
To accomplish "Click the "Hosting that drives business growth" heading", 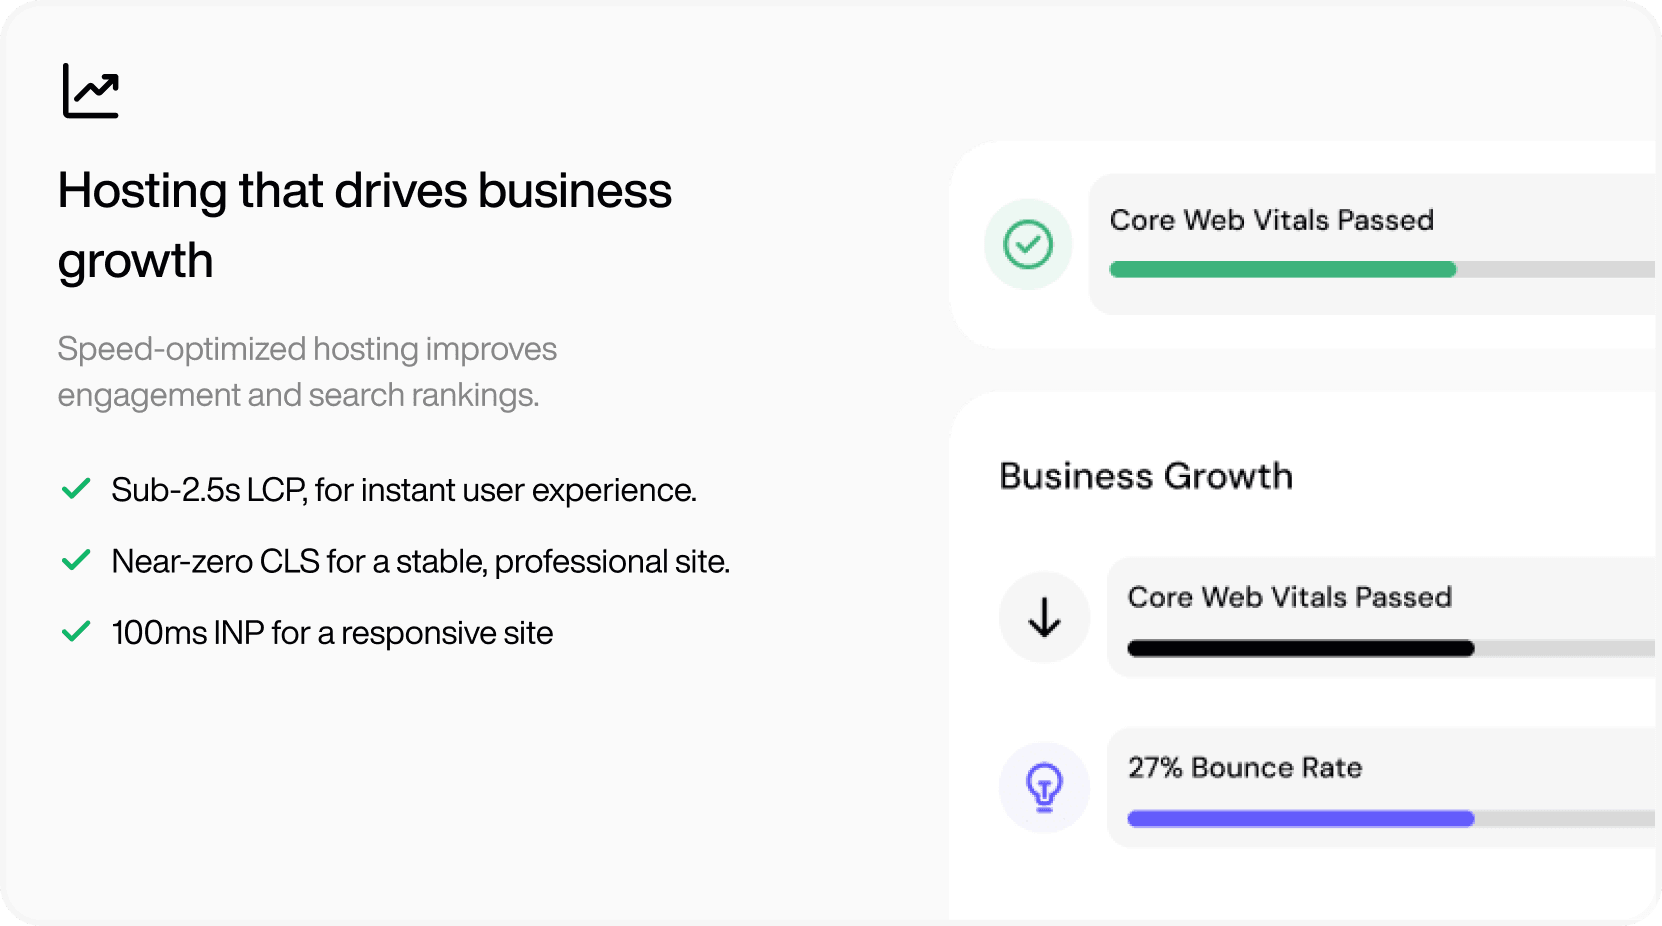I will tap(364, 225).
